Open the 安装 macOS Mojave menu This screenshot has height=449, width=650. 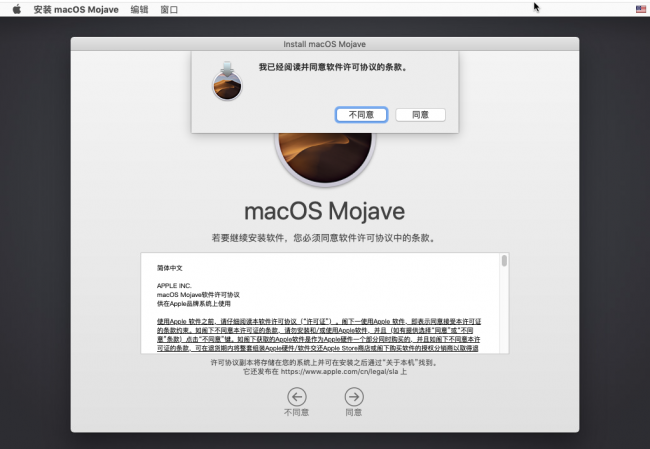(x=76, y=9)
